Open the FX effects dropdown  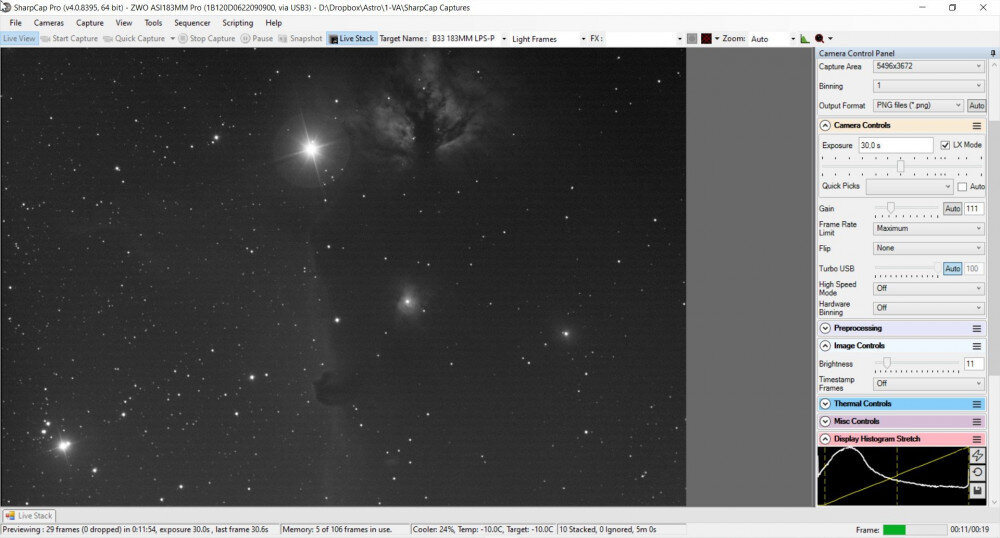tap(643, 39)
